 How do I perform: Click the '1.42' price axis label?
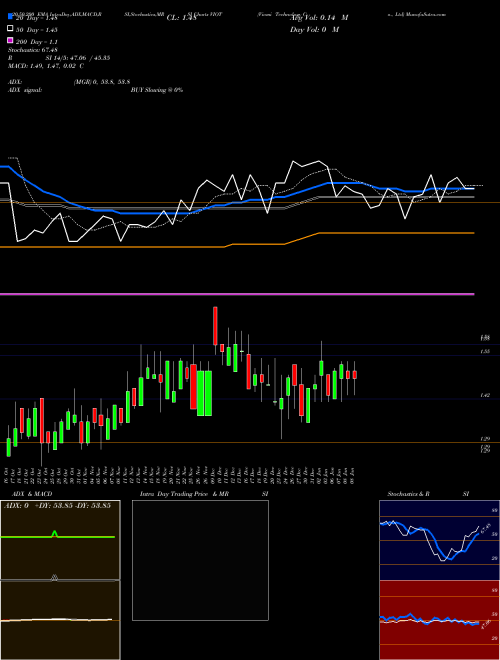485,395
